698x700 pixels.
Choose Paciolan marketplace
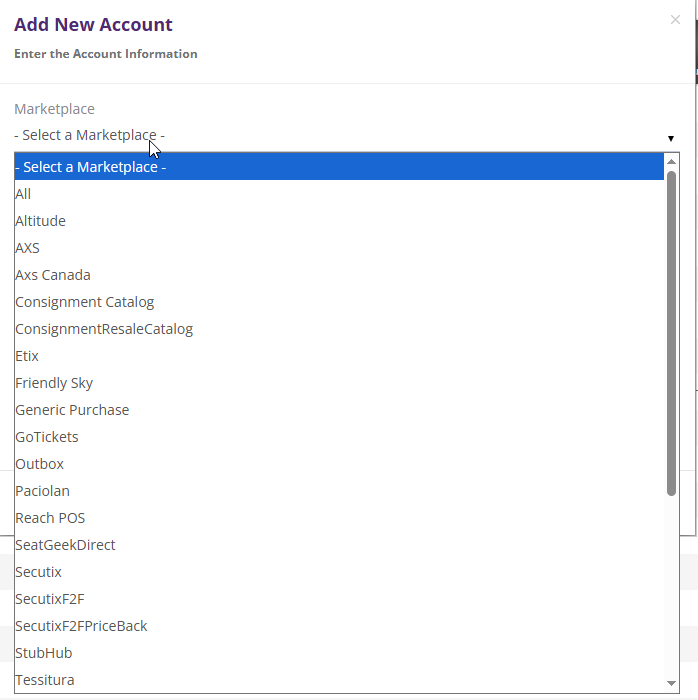(42, 491)
